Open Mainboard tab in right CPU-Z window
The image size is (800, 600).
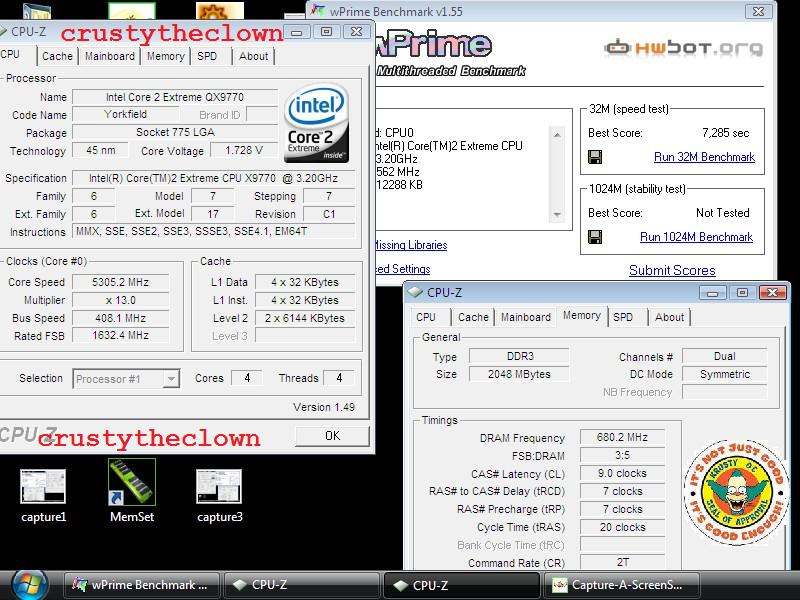(x=526, y=317)
